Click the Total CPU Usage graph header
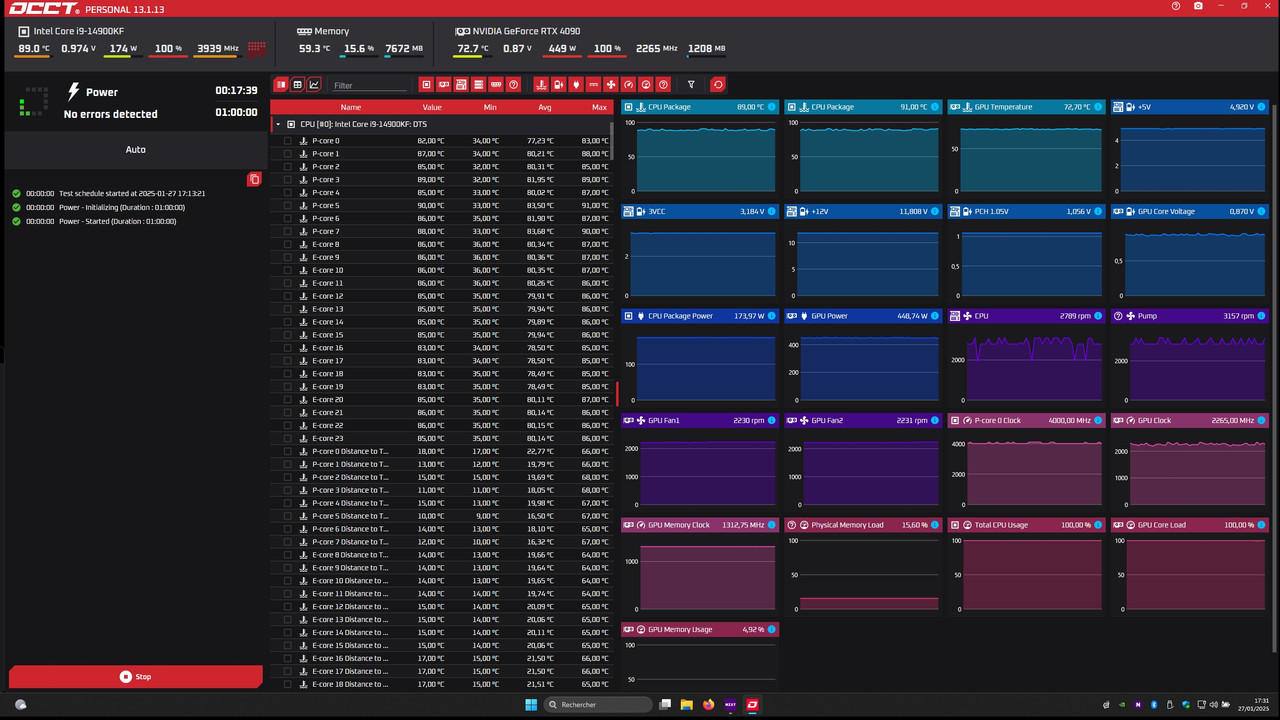This screenshot has width=1280, height=720. click(1026, 525)
